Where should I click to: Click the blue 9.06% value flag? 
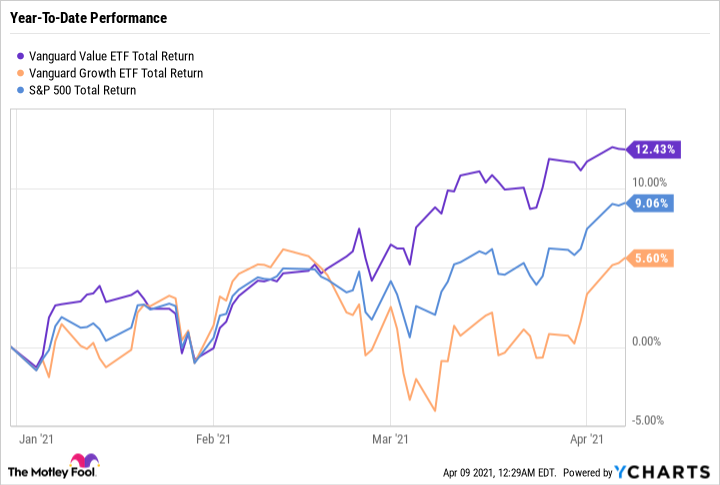point(654,203)
